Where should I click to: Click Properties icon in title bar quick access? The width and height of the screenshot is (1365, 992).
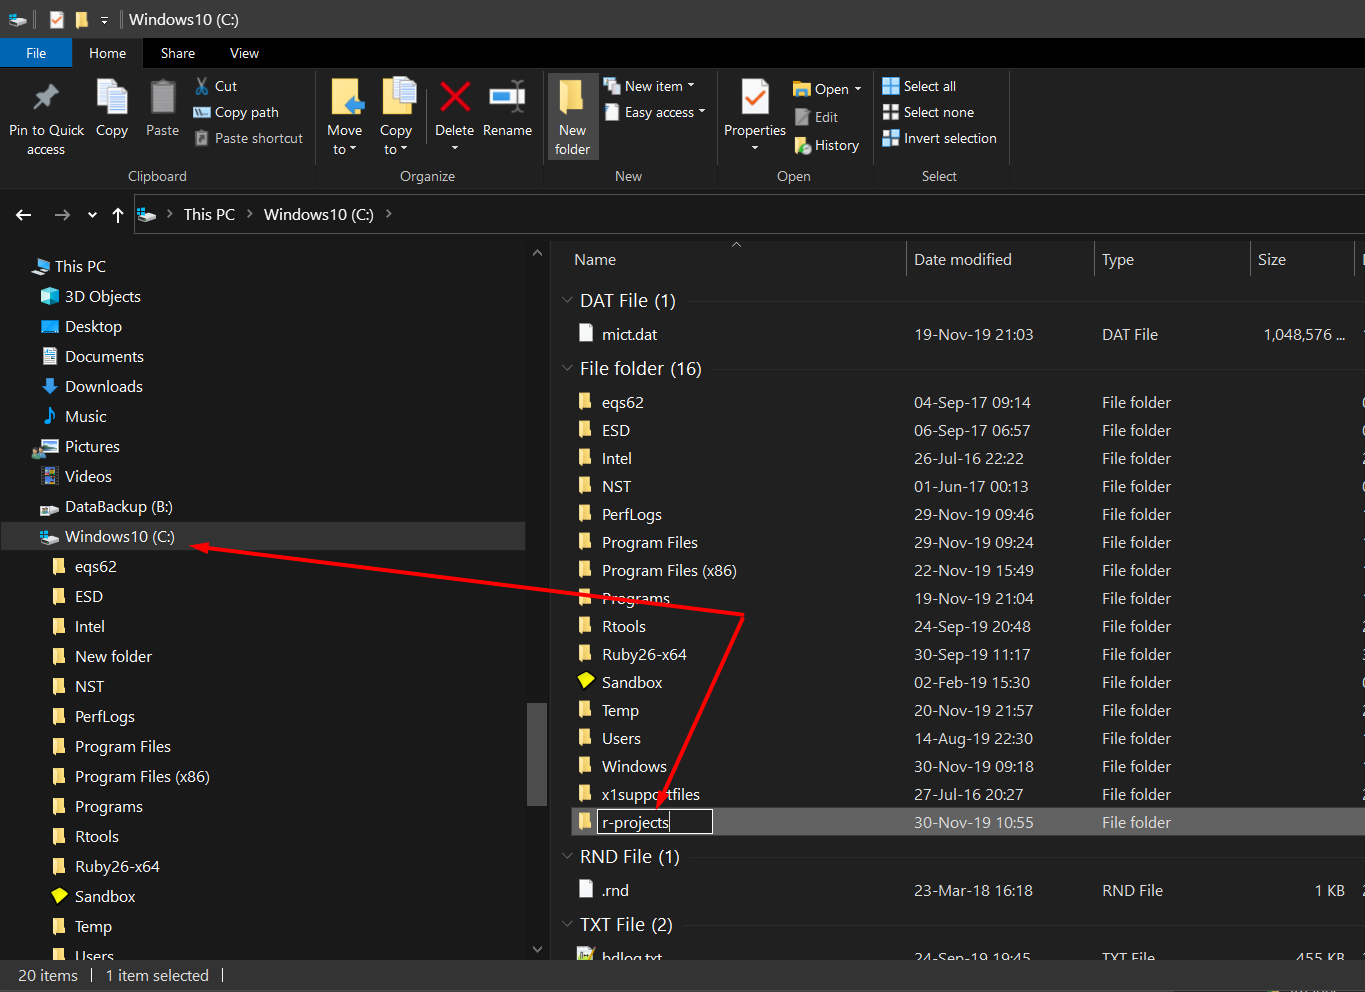[x=57, y=19]
